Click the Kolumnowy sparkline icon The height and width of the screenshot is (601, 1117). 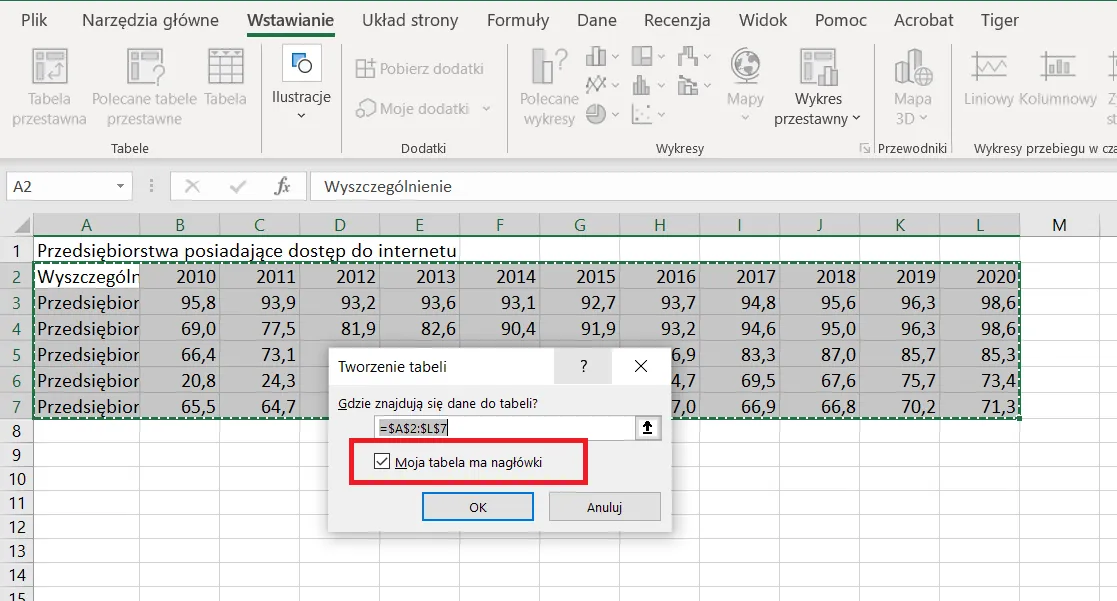pos(1057,67)
